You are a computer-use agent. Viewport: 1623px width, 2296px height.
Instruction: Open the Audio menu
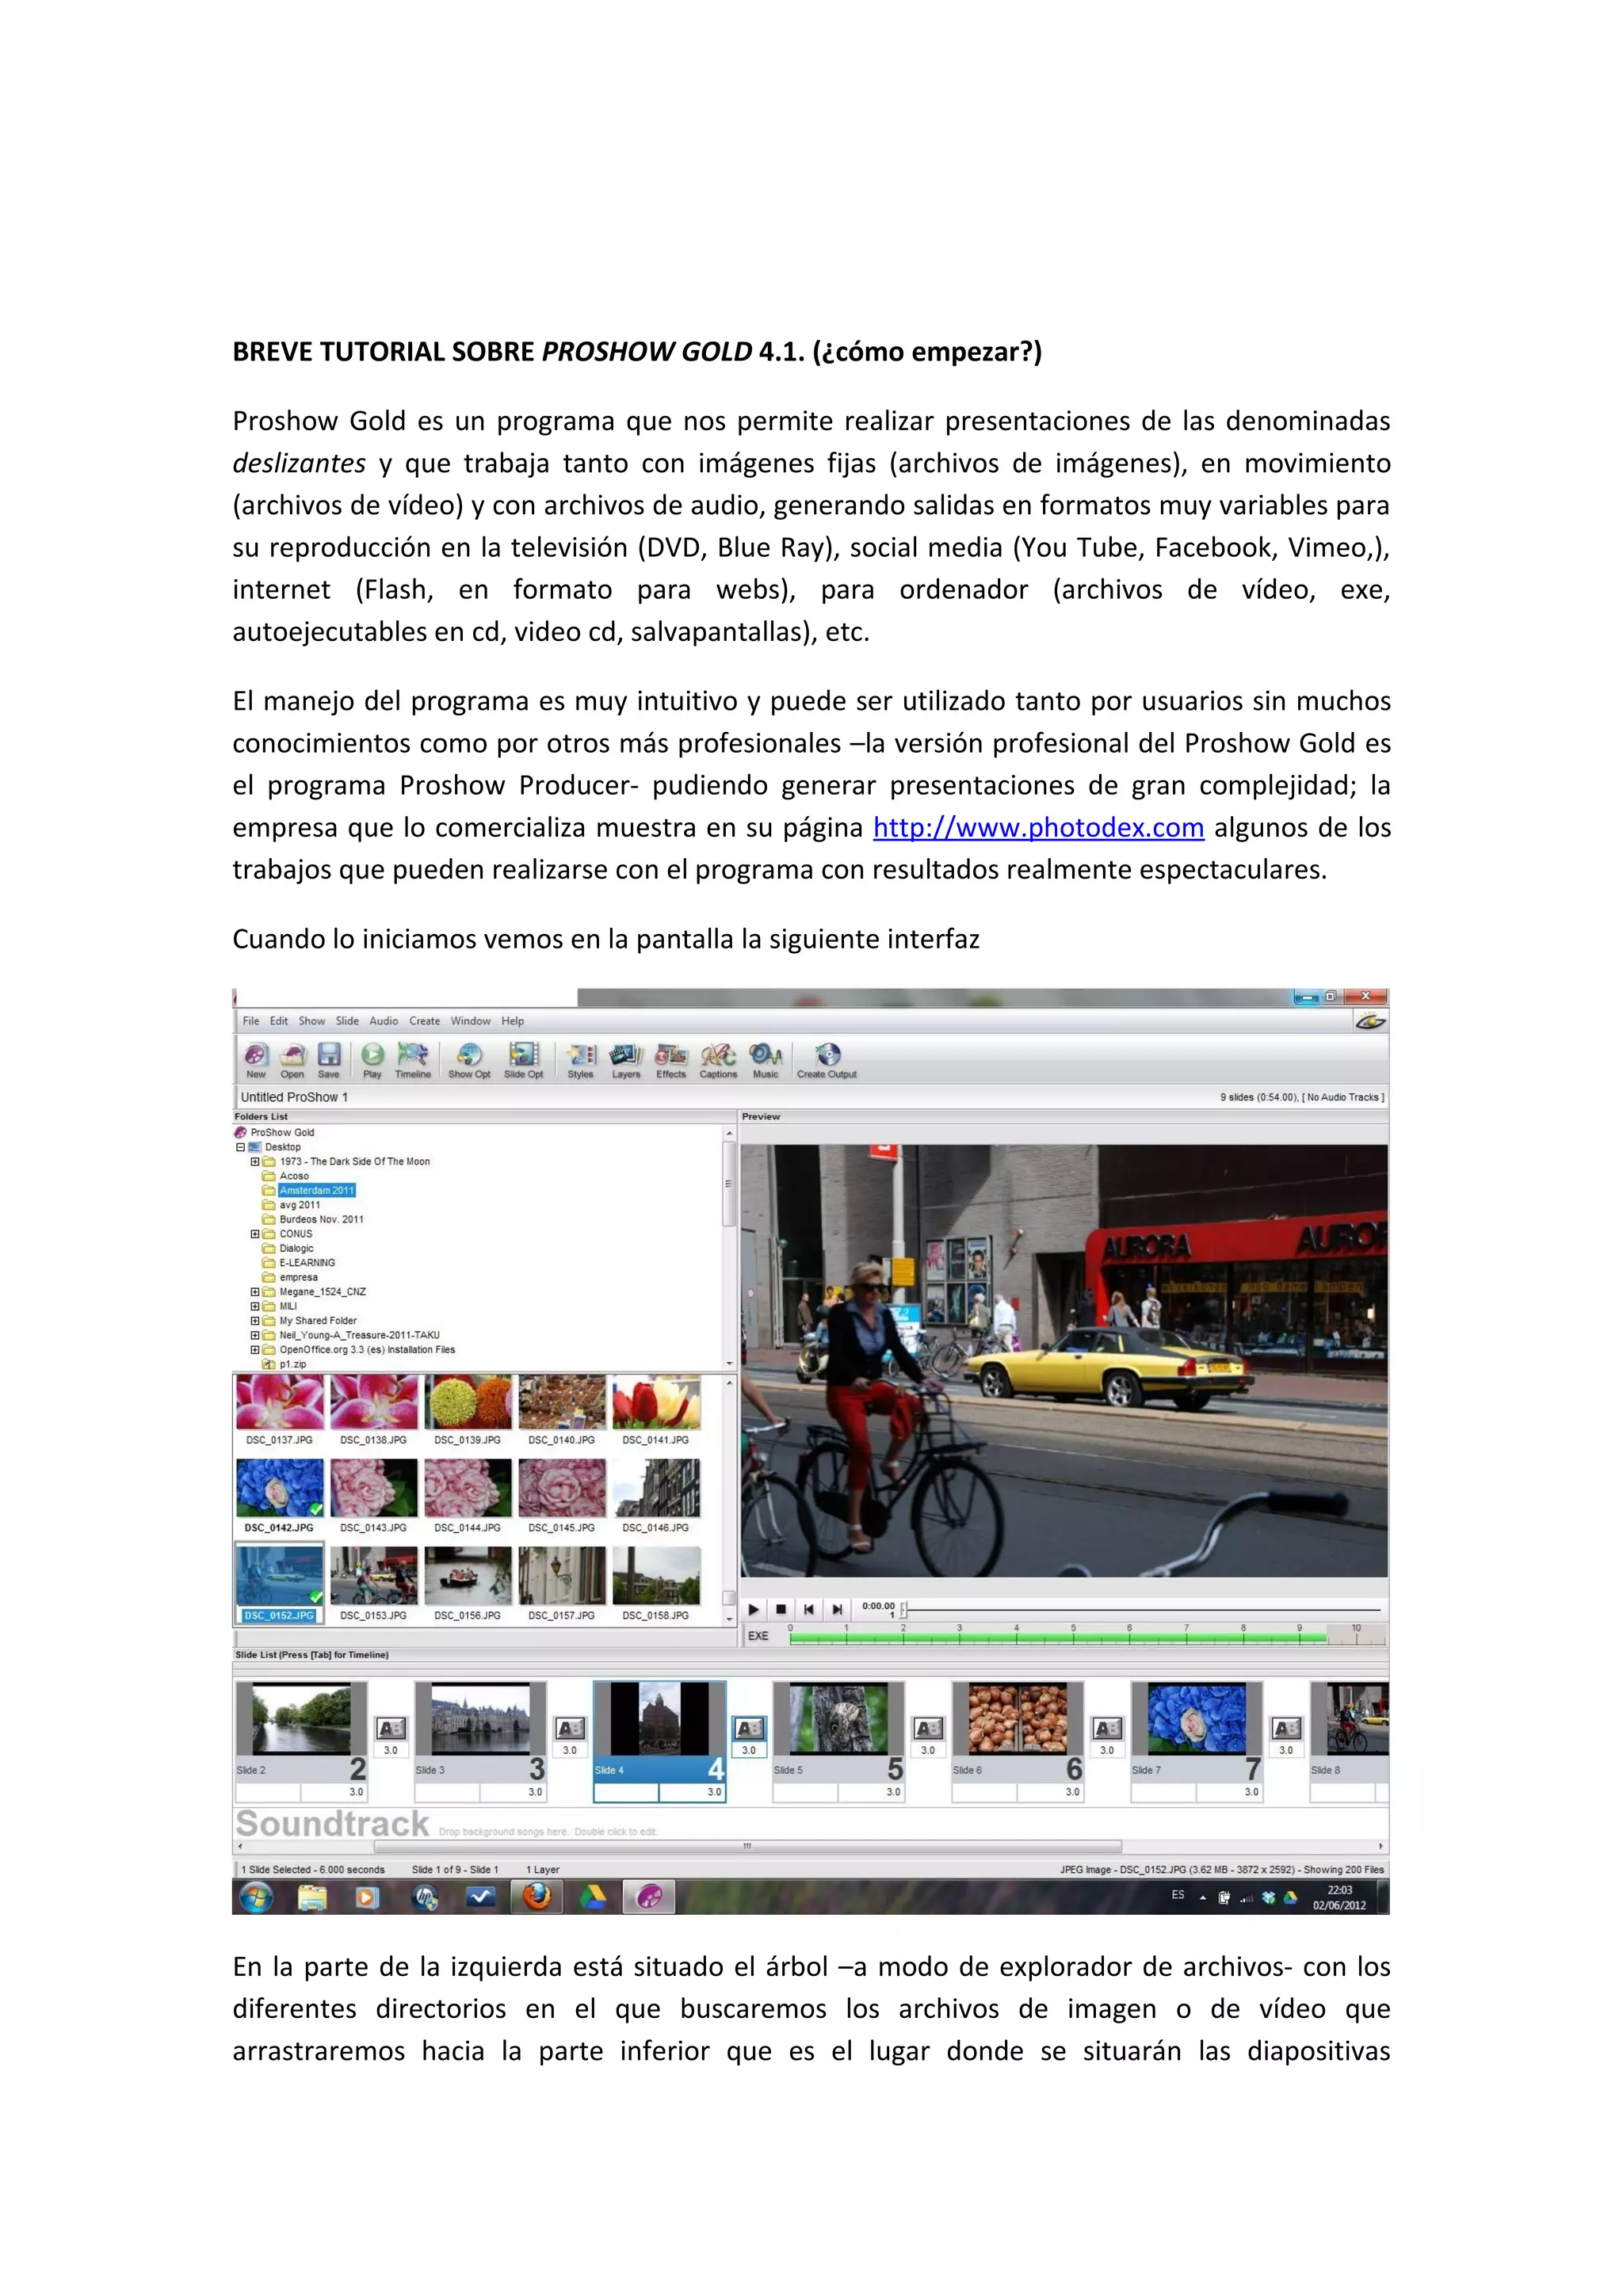383,1021
